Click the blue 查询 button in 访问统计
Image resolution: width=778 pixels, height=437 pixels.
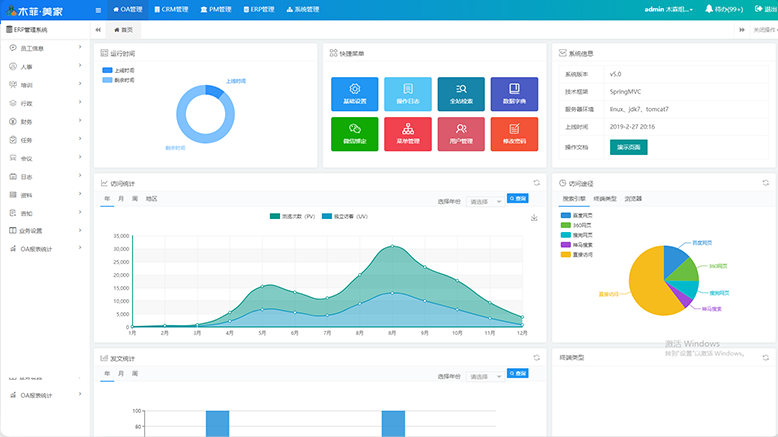[517, 199]
